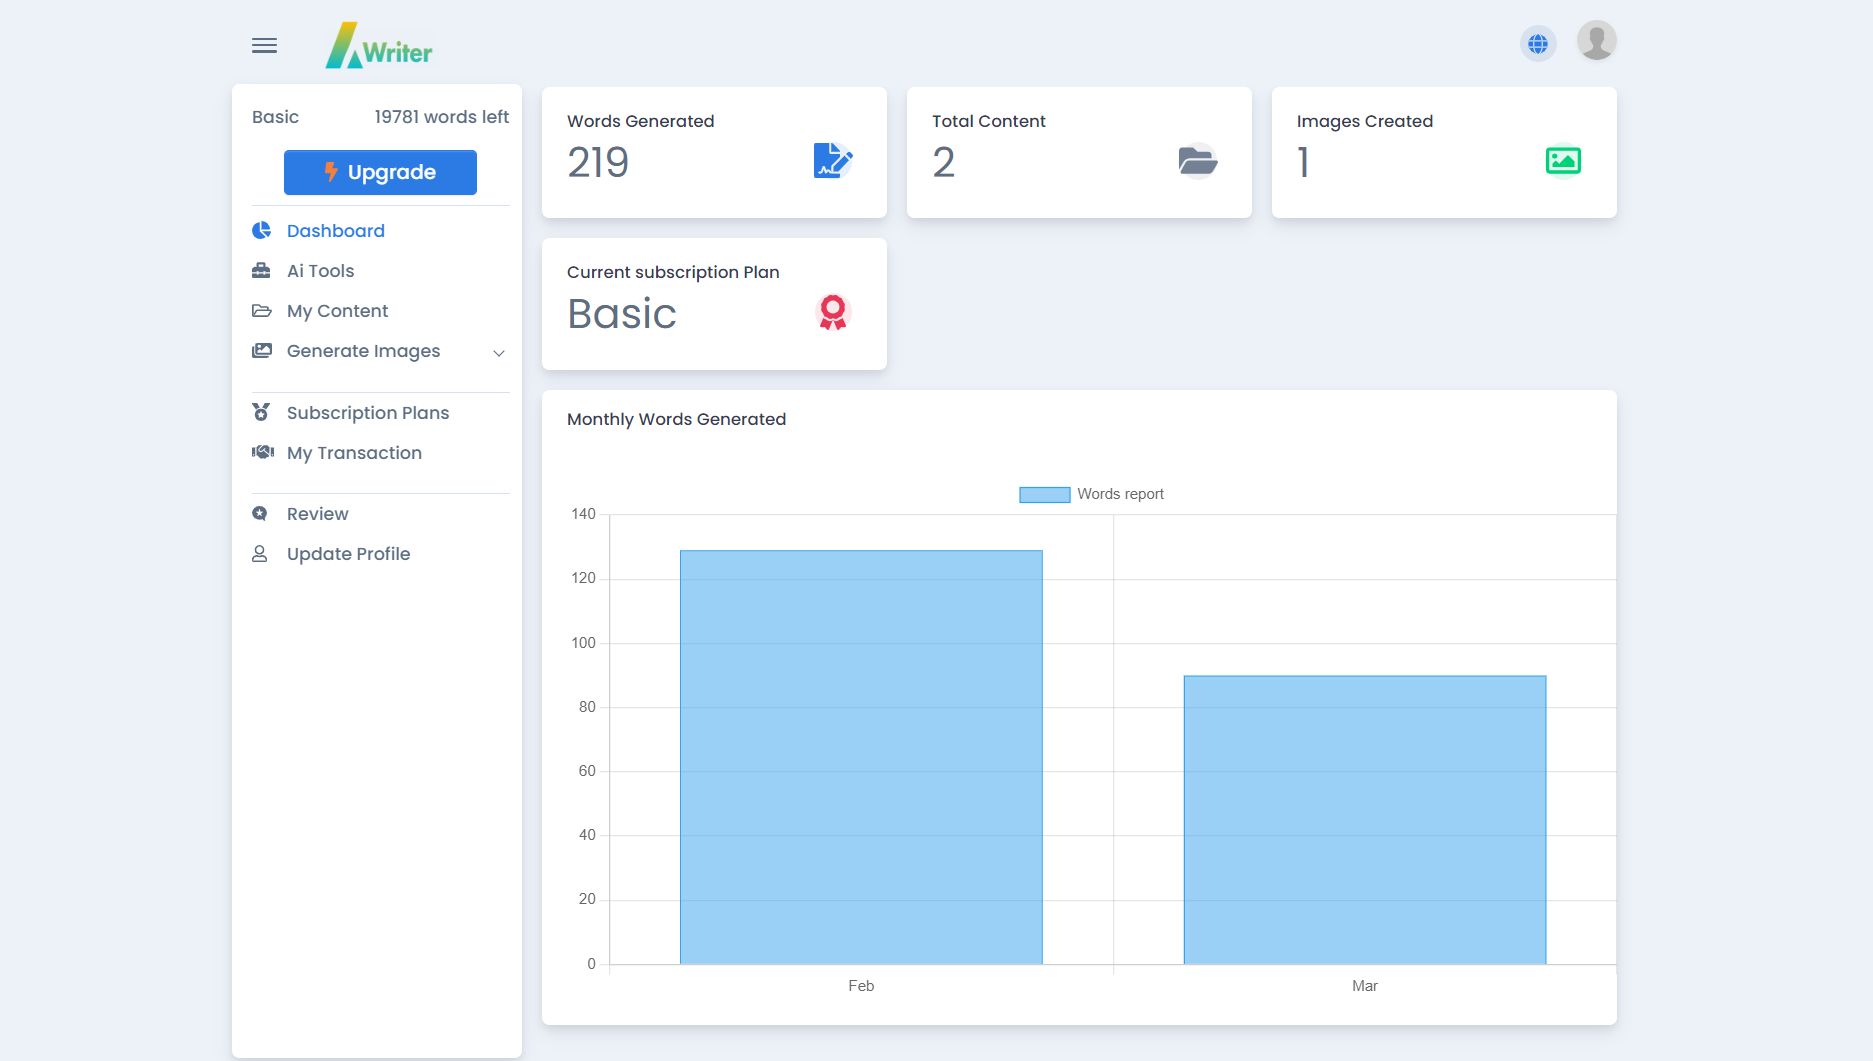Open the user profile avatar
Image resolution: width=1873 pixels, height=1061 pixels.
point(1596,42)
